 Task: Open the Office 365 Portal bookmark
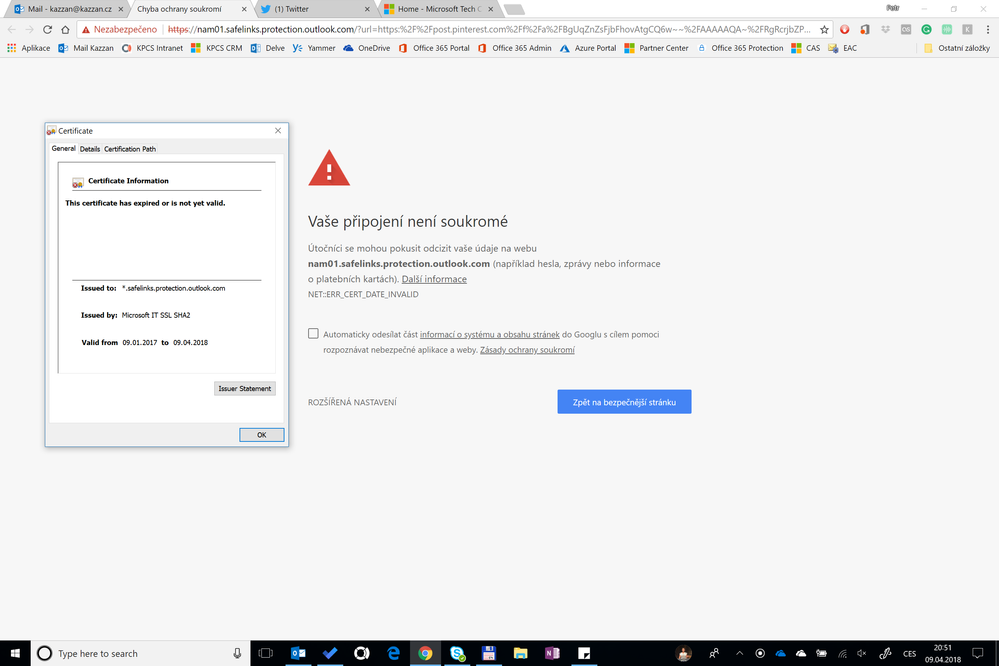coord(434,48)
